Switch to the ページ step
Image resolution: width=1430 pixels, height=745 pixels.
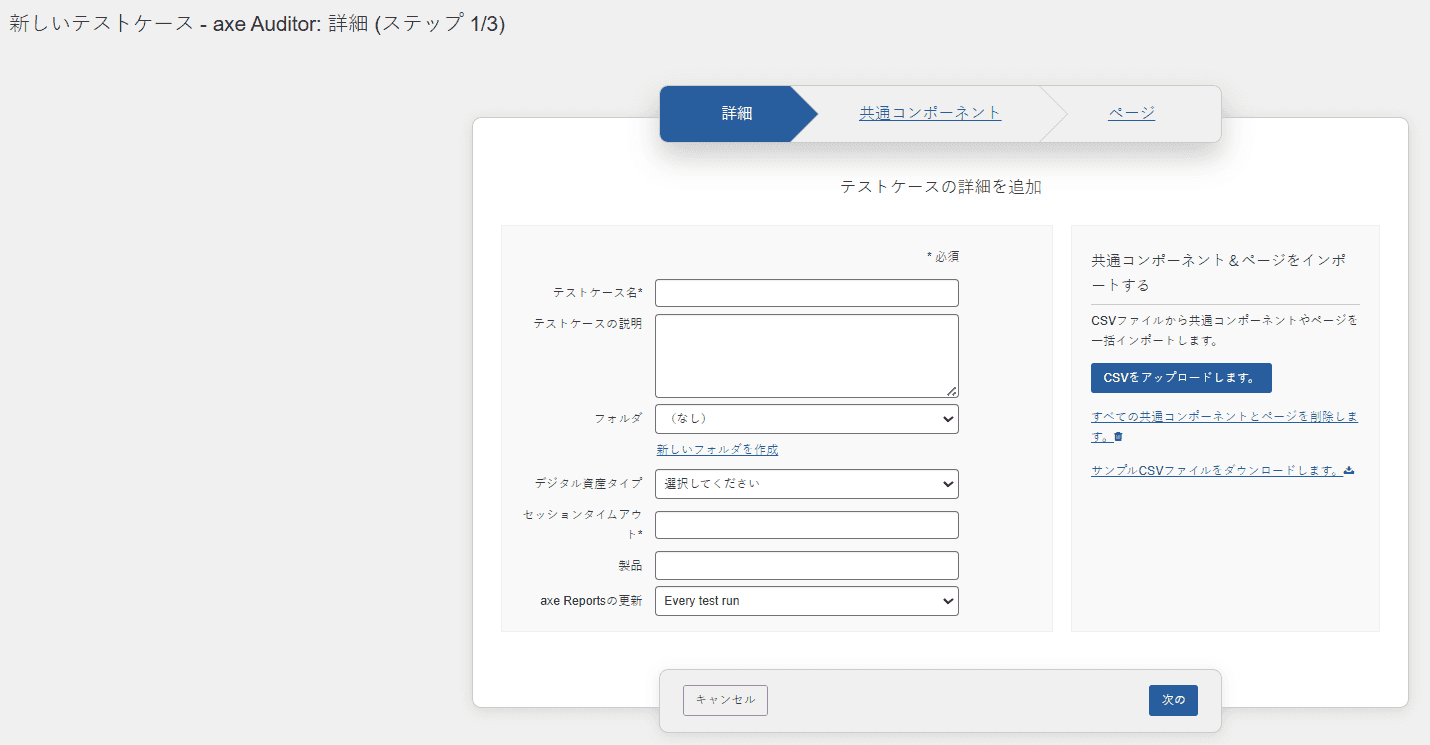[x=1131, y=114]
